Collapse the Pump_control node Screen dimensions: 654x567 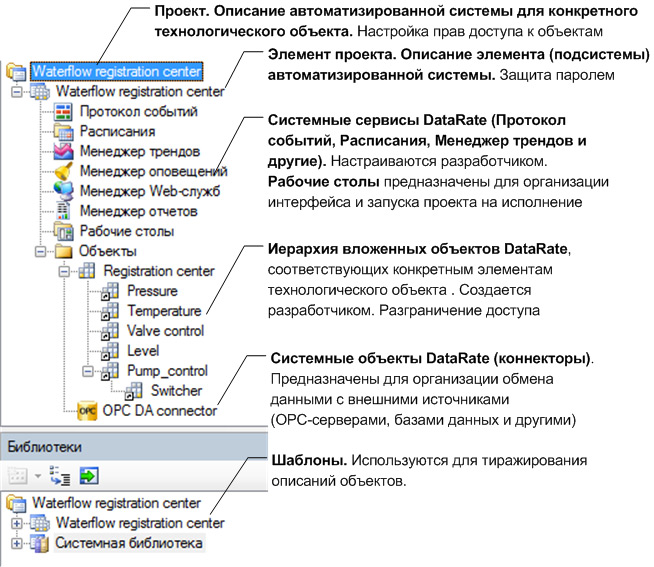tap(88, 371)
